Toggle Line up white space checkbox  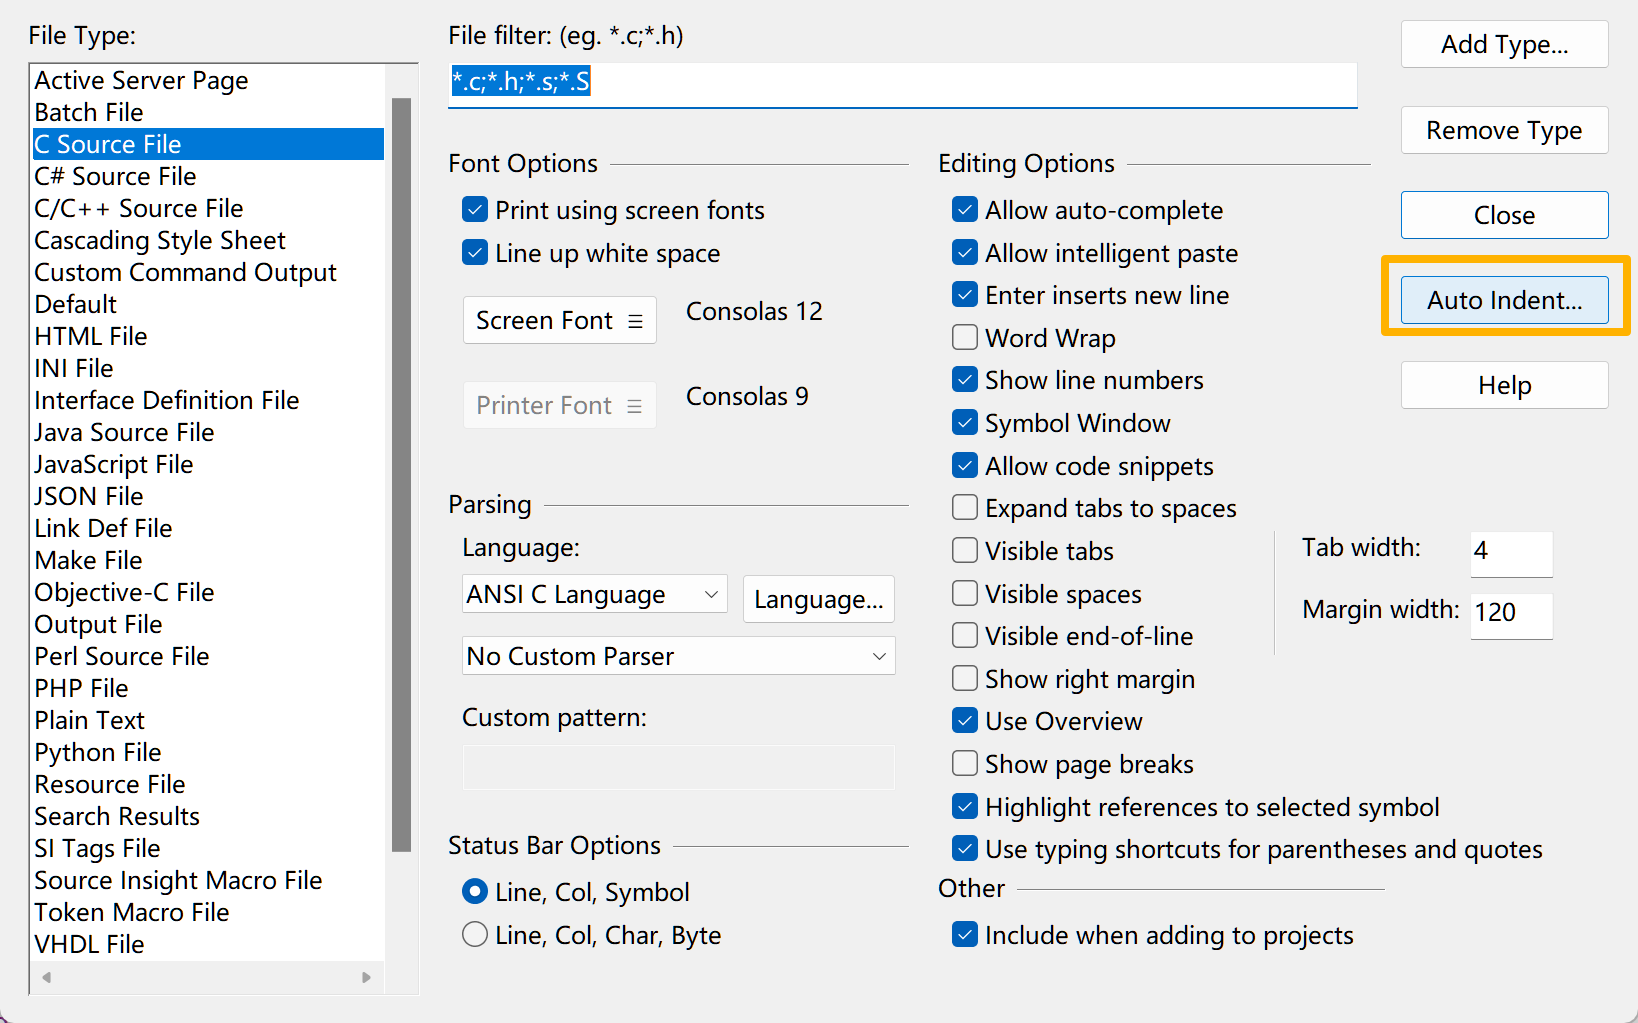coord(475,253)
